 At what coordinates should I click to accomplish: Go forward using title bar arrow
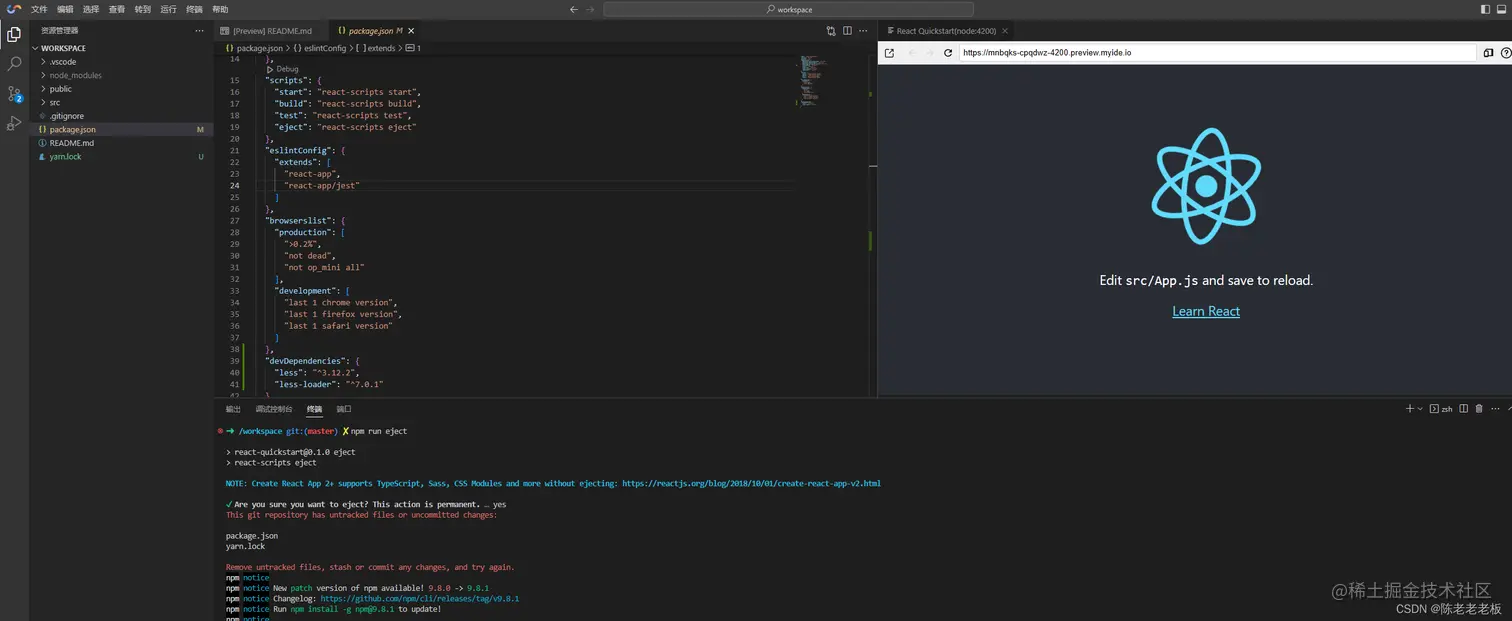[x=590, y=9]
